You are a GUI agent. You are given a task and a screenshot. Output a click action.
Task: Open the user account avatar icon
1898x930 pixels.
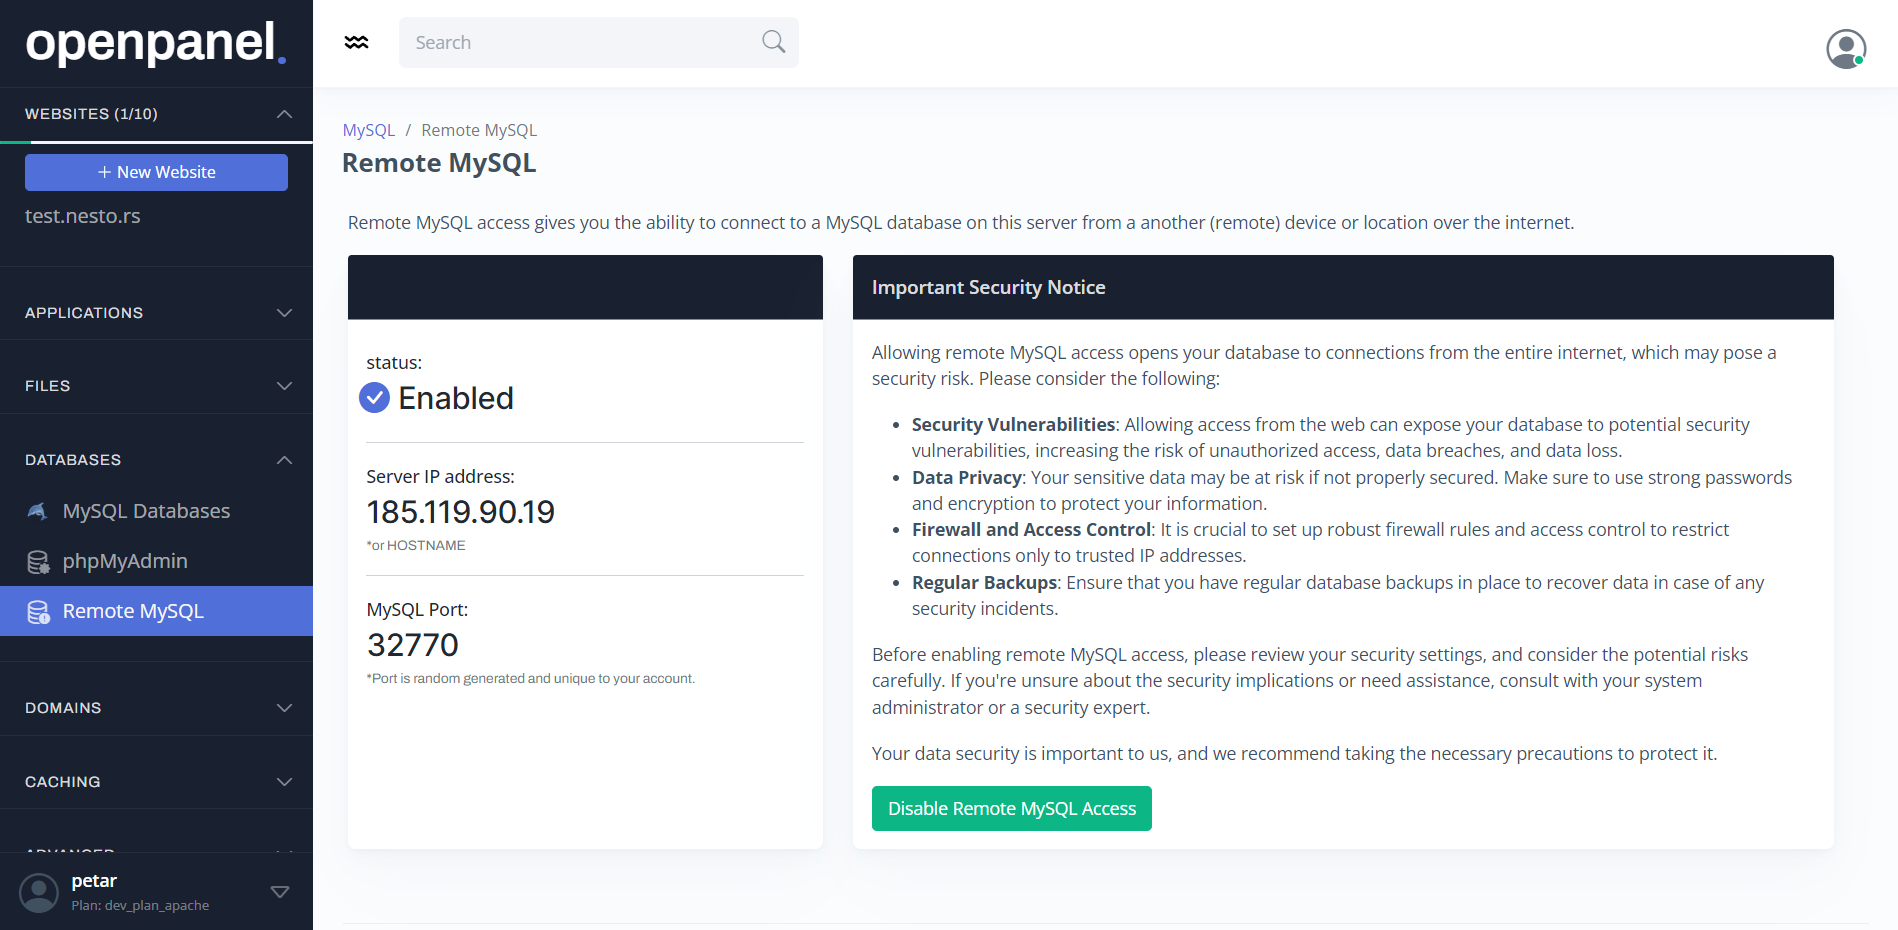tap(1845, 48)
